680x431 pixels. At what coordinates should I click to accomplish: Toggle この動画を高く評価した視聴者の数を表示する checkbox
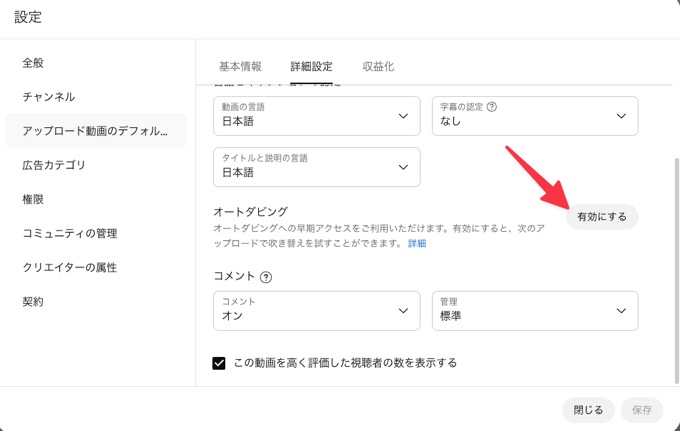(x=219, y=363)
